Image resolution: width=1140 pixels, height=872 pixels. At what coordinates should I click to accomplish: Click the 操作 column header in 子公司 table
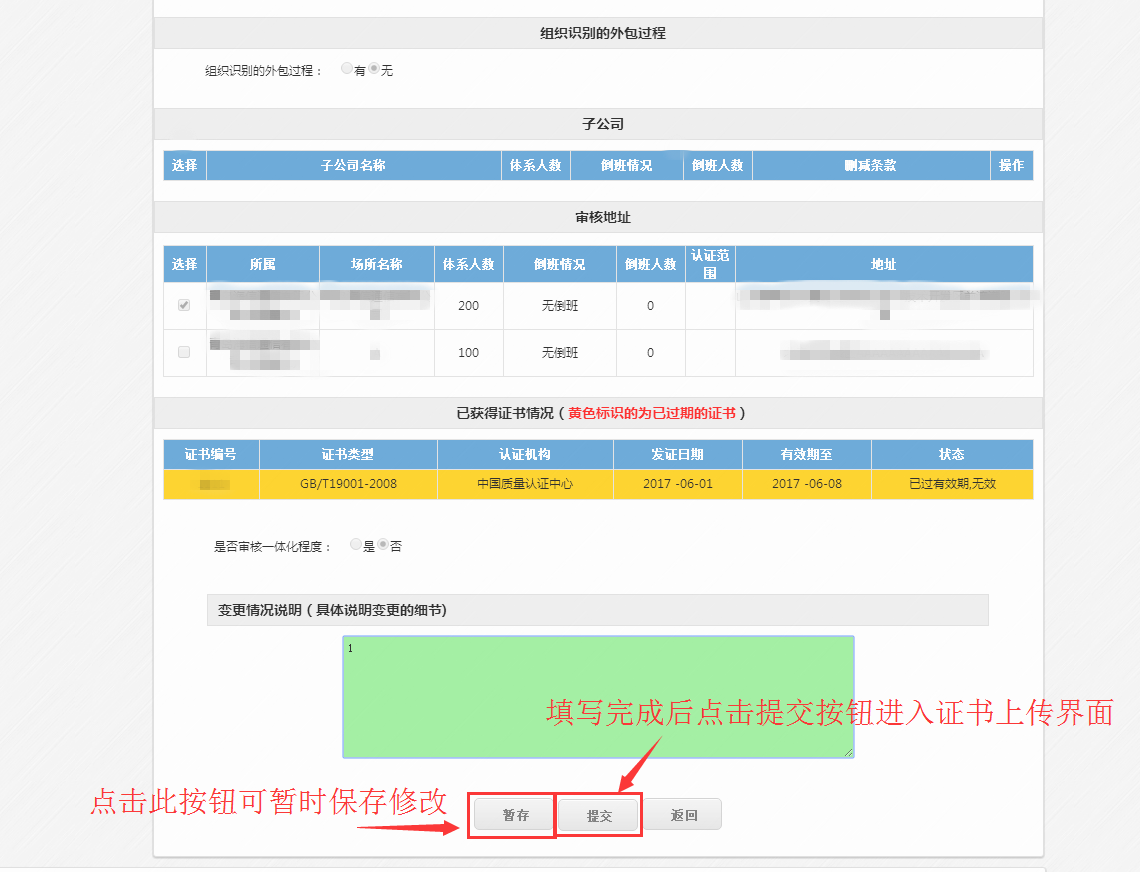1011,166
